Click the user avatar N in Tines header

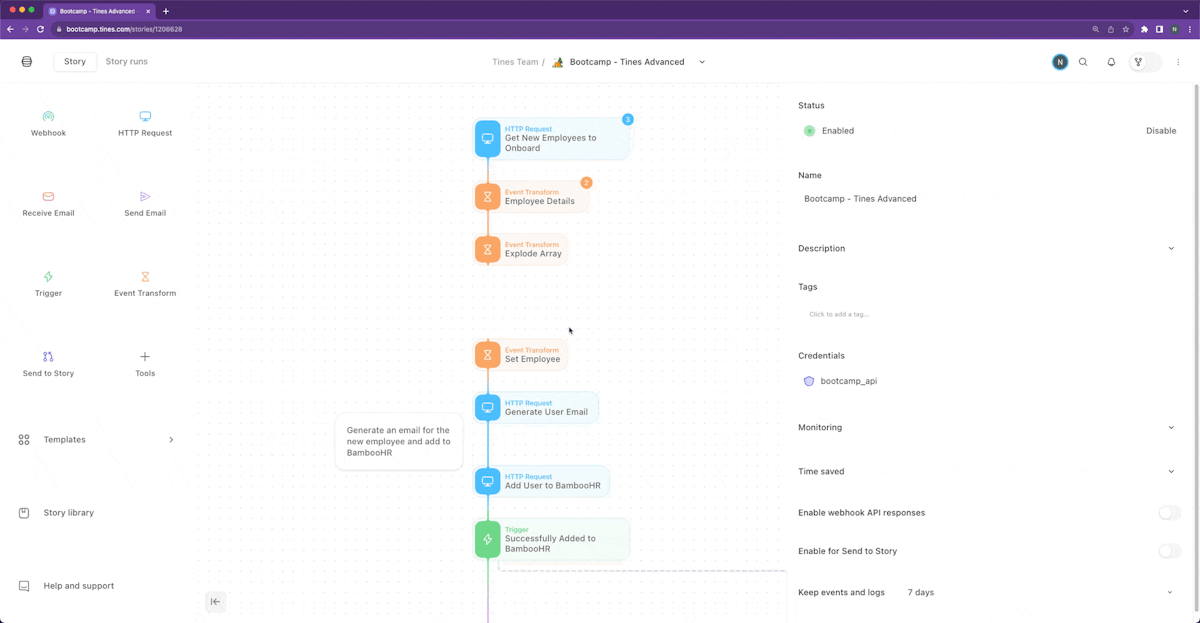pyautogui.click(x=1060, y=62)
